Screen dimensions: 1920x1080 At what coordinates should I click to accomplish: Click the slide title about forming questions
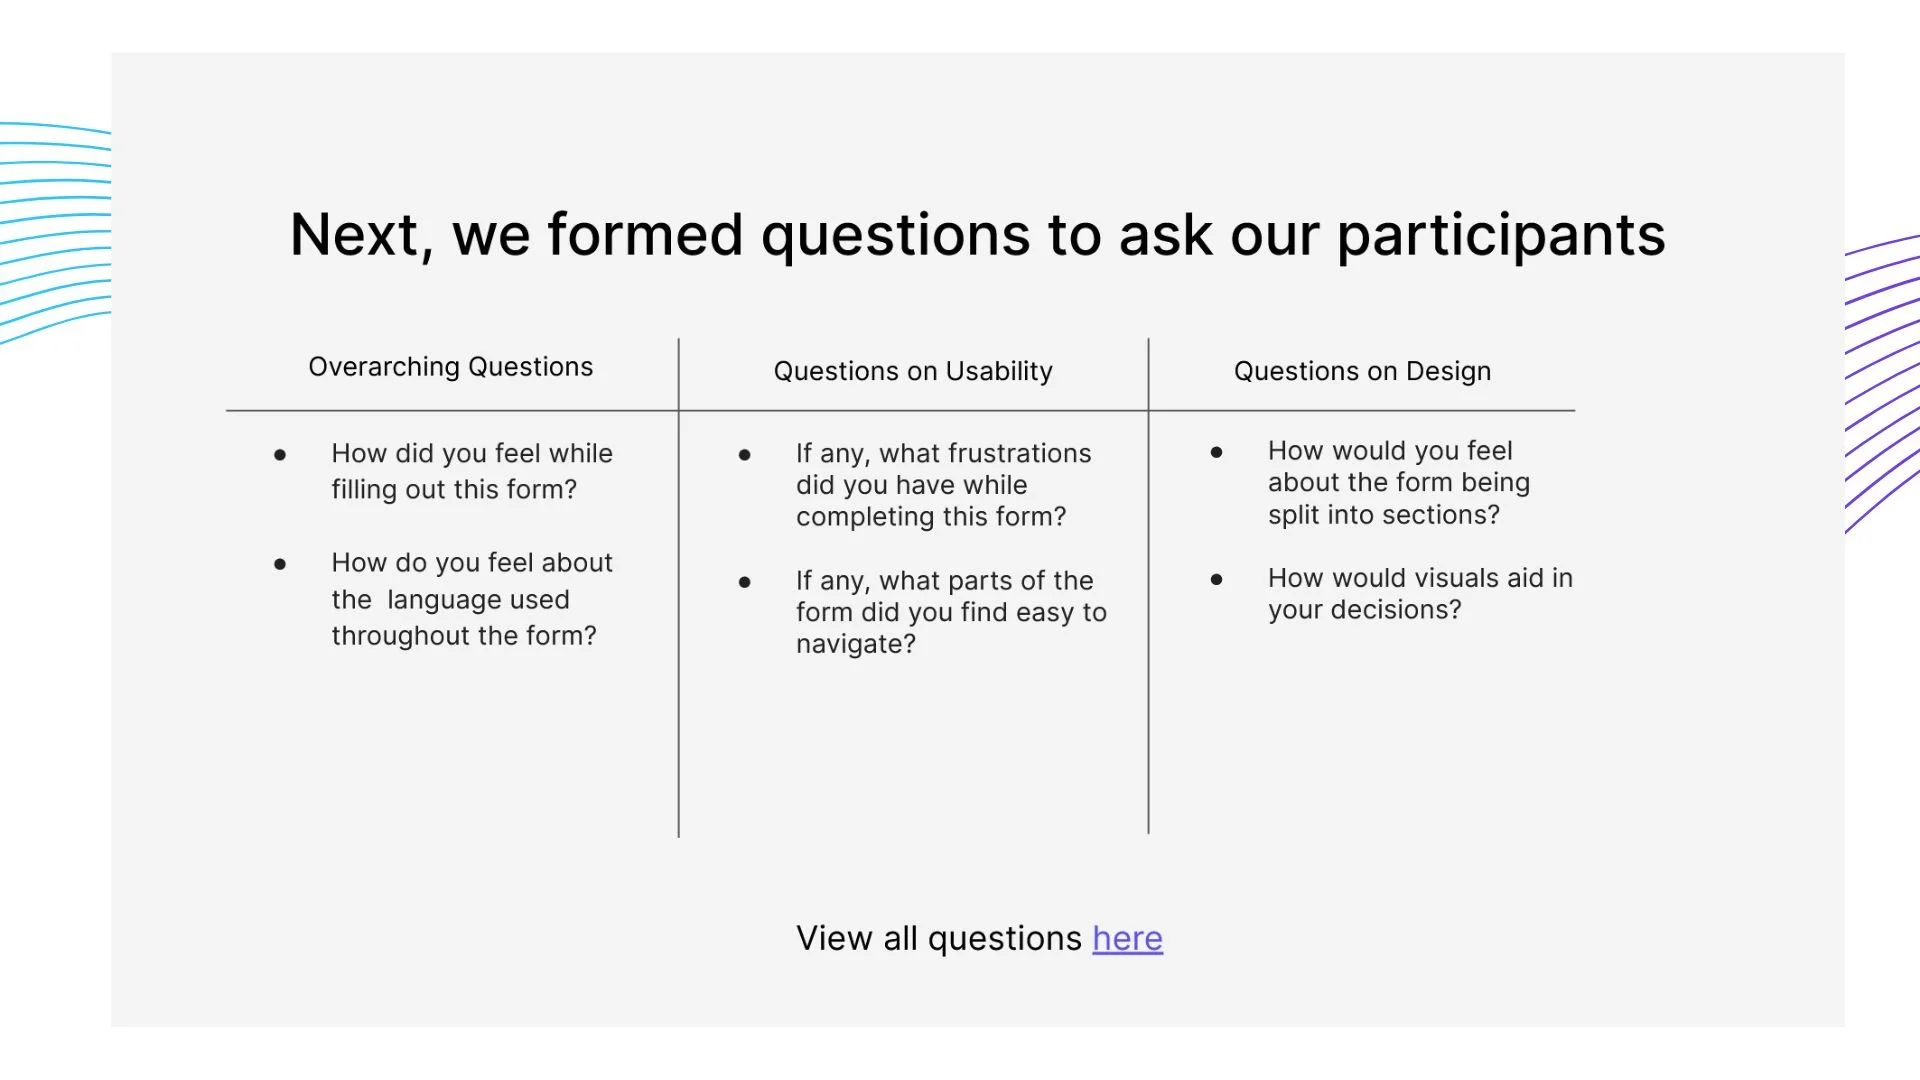coord(977,235)
